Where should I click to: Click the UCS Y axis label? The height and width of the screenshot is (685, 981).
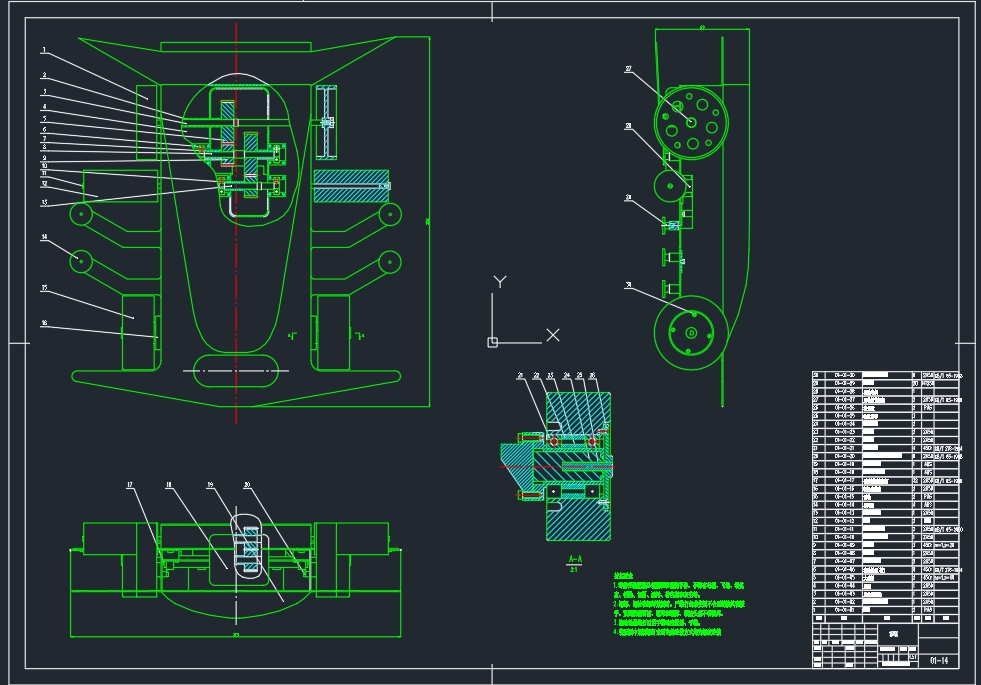click(500, 282)
